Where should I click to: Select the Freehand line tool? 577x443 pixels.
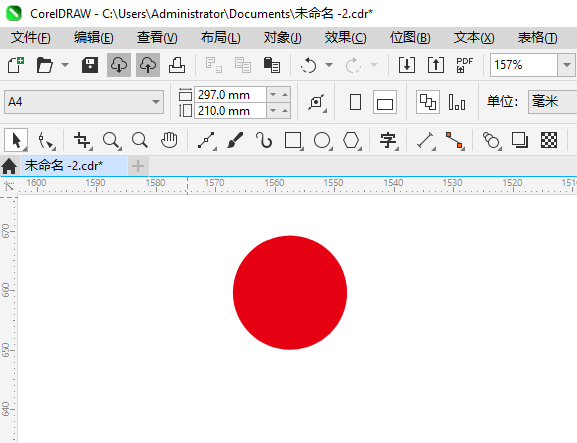coord(206,140)
